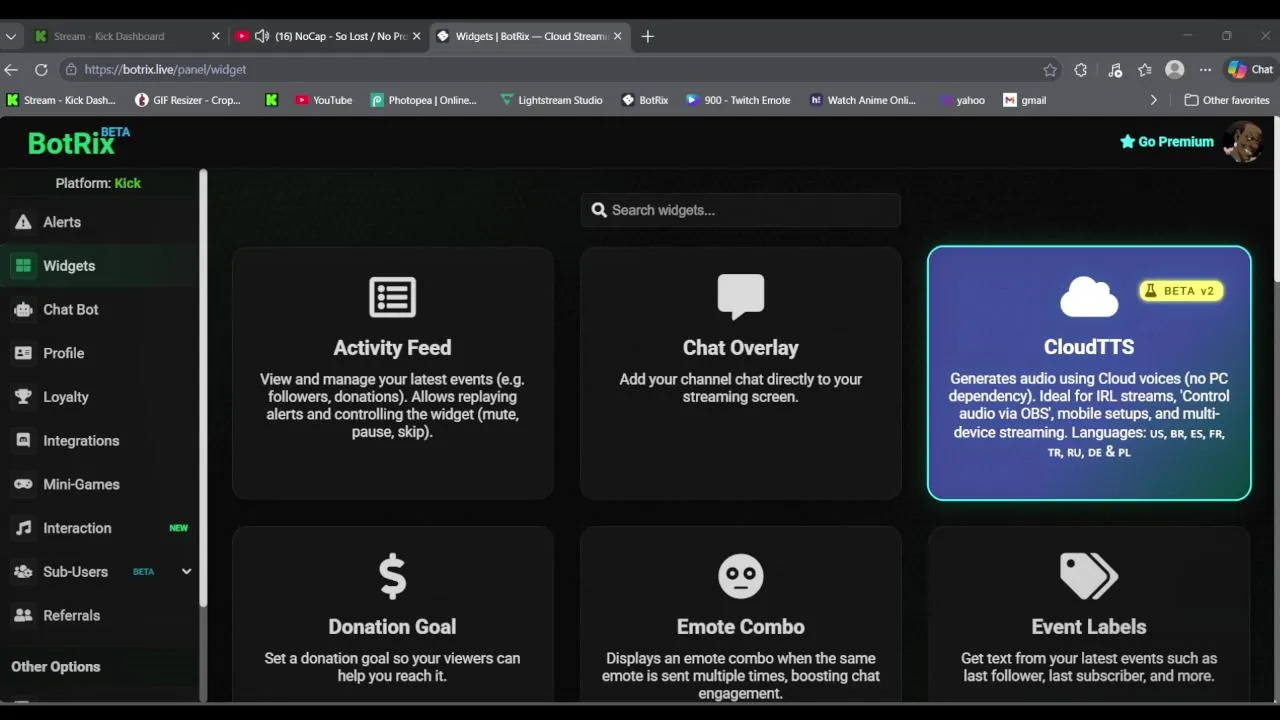Switch to the NoCap YouTube tab
Screen dimensions: 1280x720
[x=327, y=36]
